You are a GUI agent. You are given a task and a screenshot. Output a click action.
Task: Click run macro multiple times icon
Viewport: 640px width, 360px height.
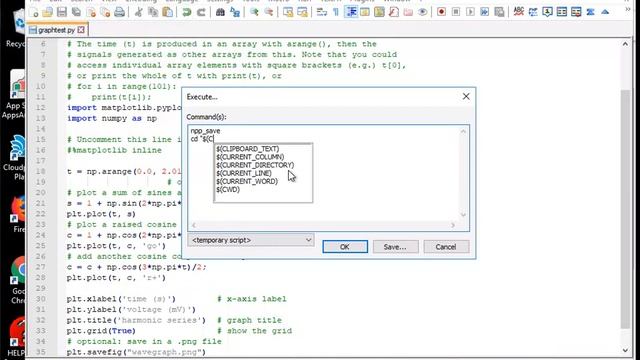click(x=484, y=12)
